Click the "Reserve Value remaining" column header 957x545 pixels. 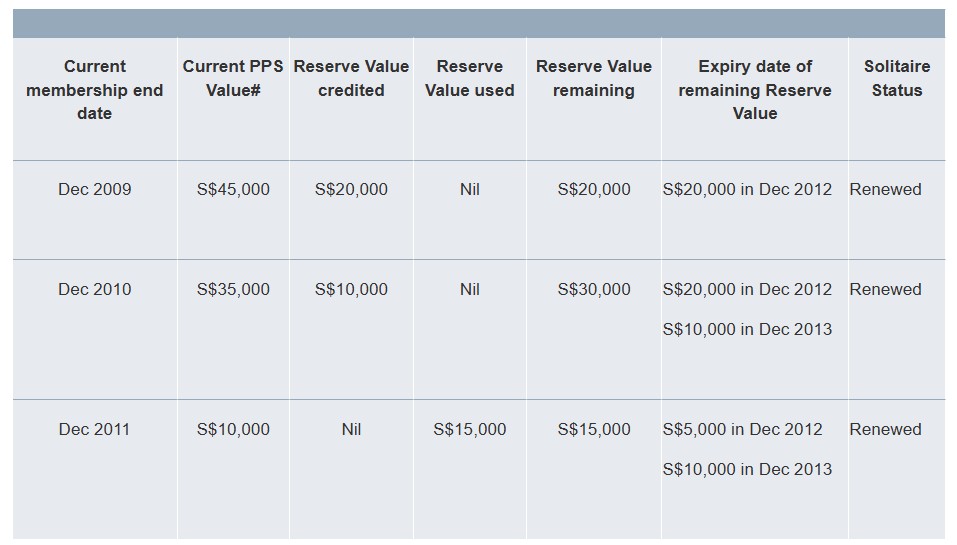coord(593,78)
